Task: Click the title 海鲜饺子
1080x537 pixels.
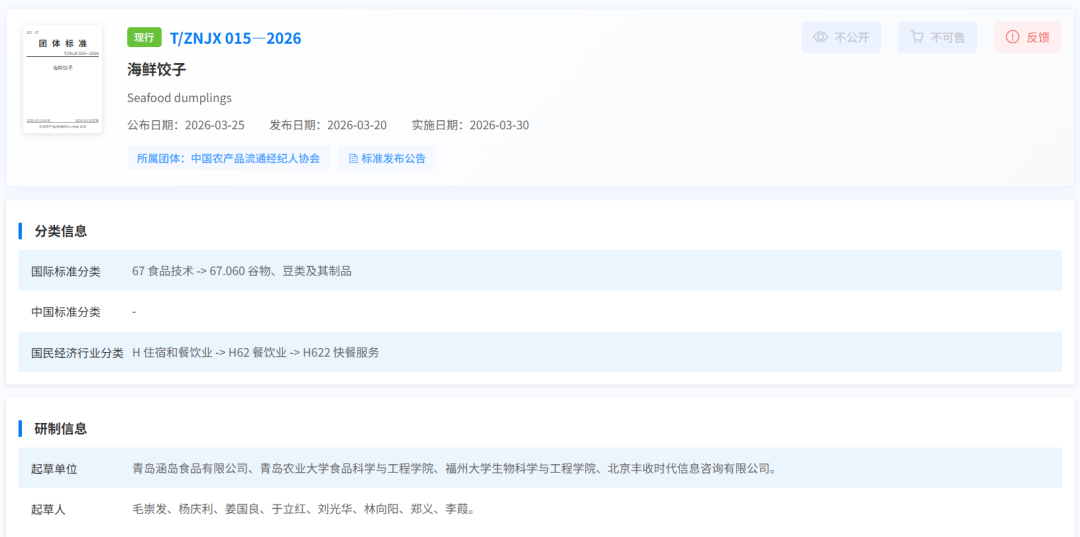Action: pos(157,70)
